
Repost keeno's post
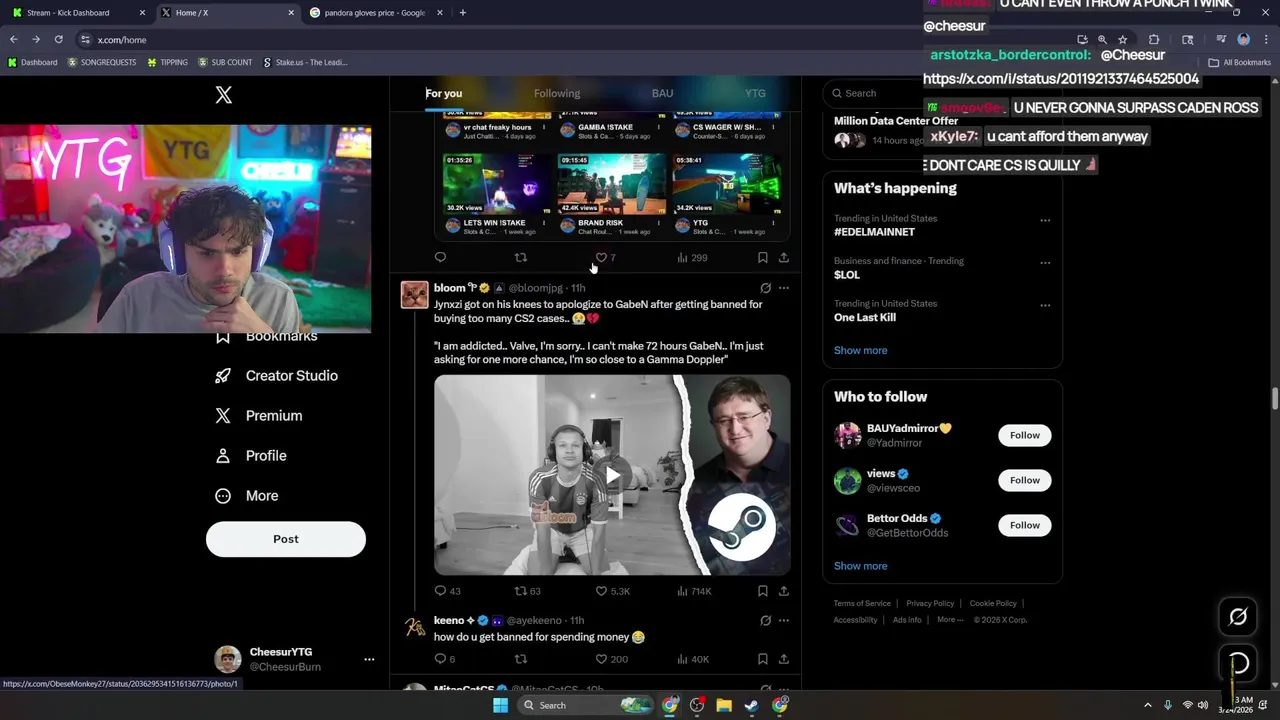(x=520, y=659)
